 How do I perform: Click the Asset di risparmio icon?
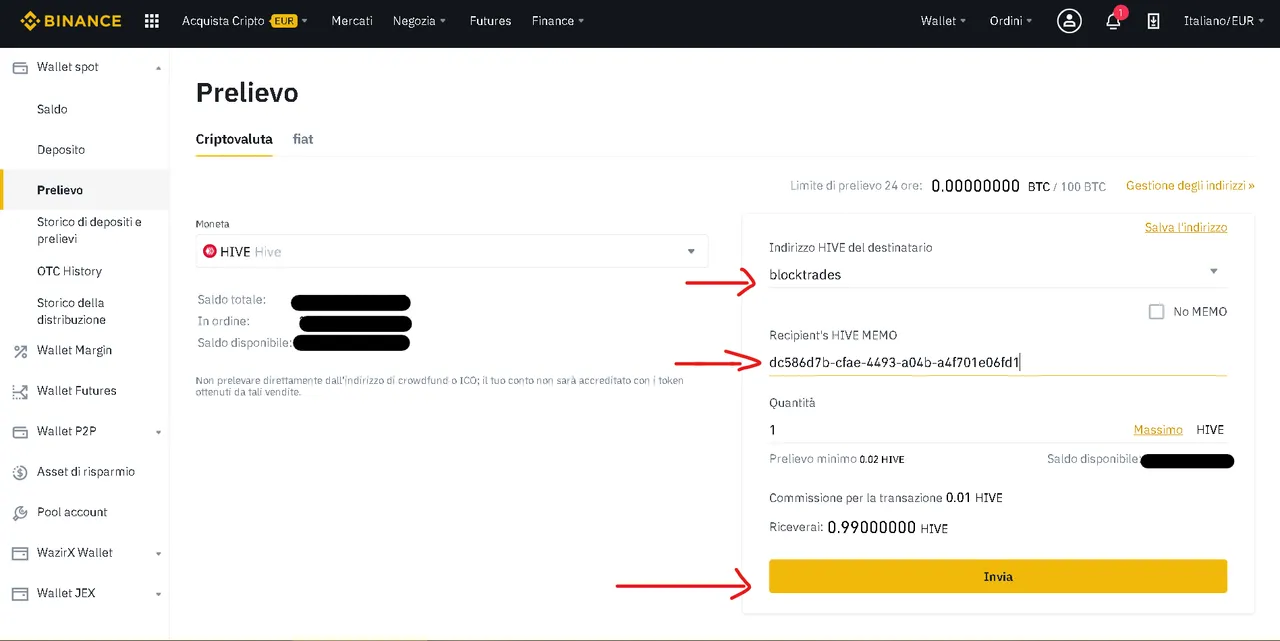pos(19,472)
